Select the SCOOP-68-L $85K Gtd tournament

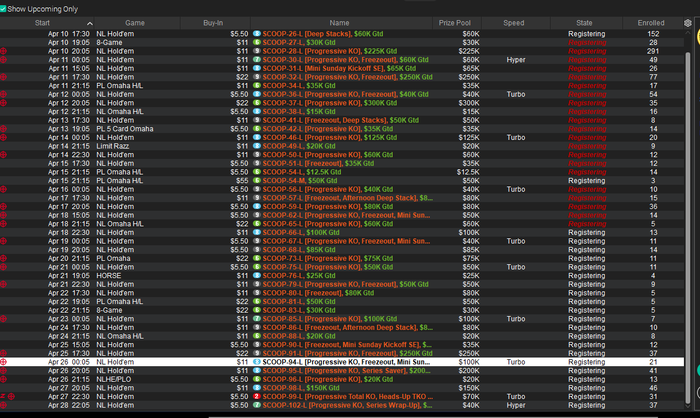pos(342,250)
